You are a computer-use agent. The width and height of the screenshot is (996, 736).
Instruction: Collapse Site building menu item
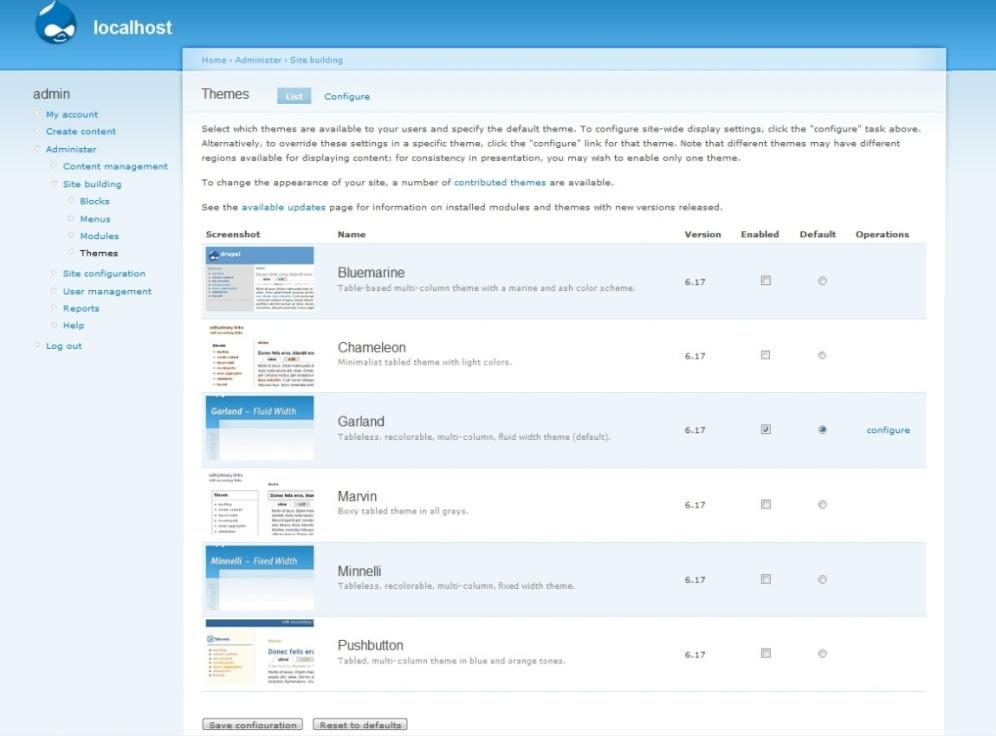tap(92, 184)
